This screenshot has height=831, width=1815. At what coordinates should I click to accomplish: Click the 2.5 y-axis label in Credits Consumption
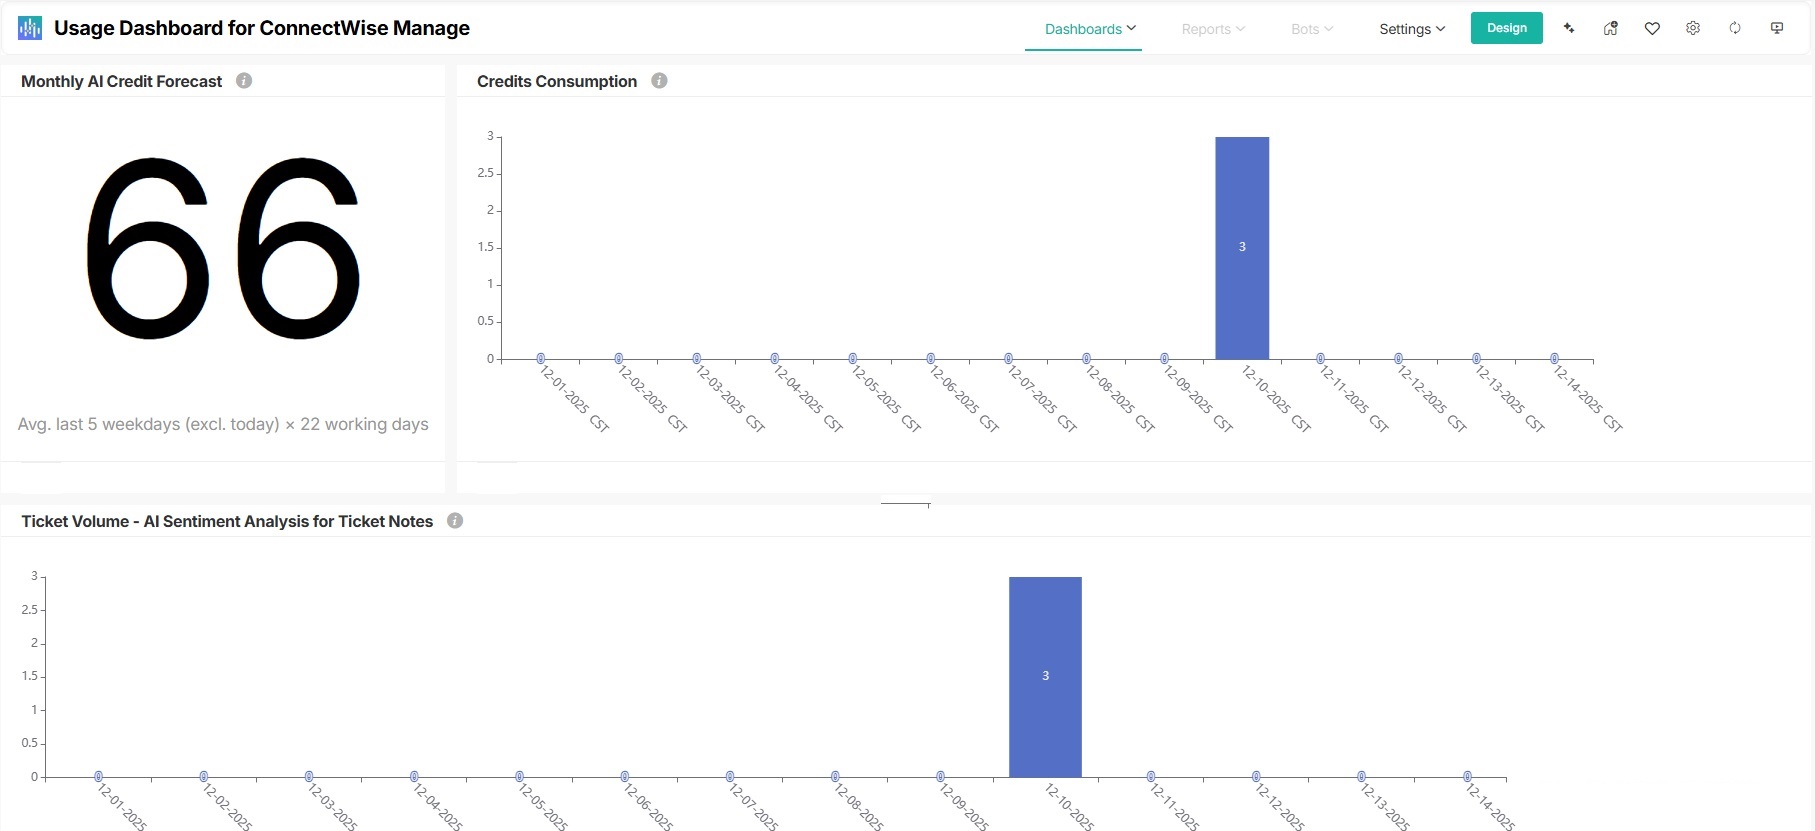[485, 173]
